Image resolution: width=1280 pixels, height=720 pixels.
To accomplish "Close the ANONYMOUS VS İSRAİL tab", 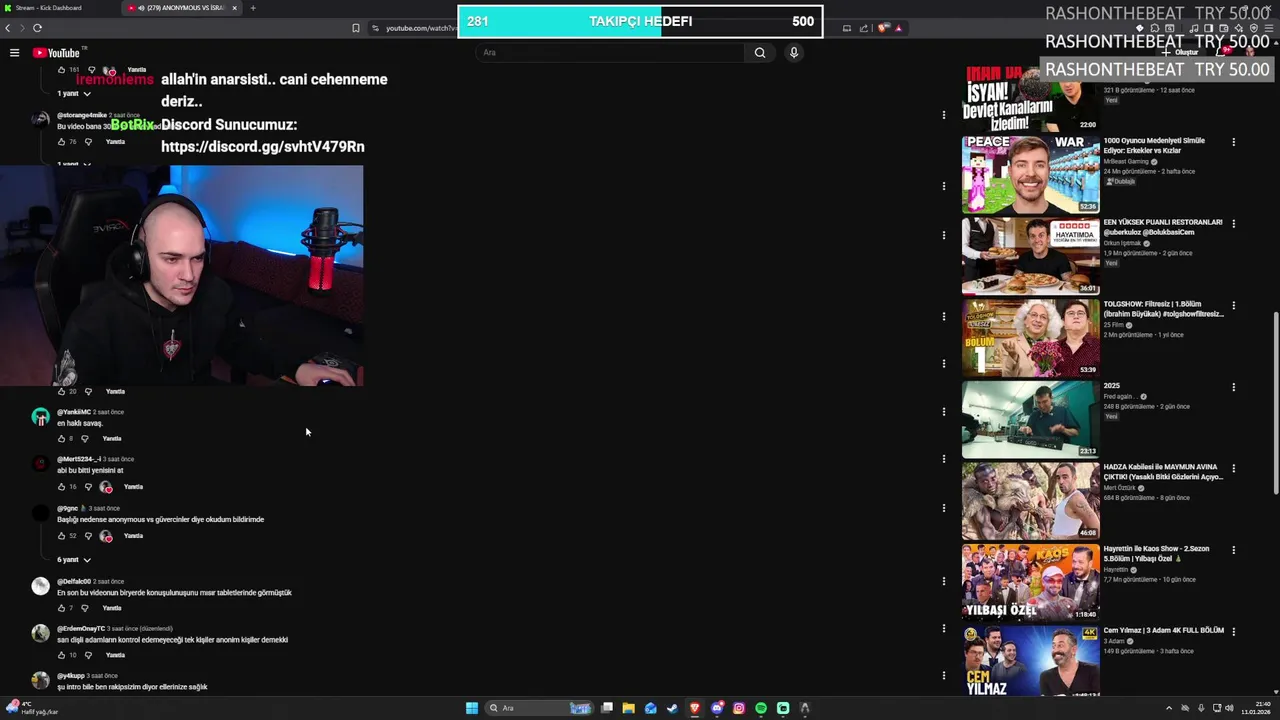I will tap(235, 8).
